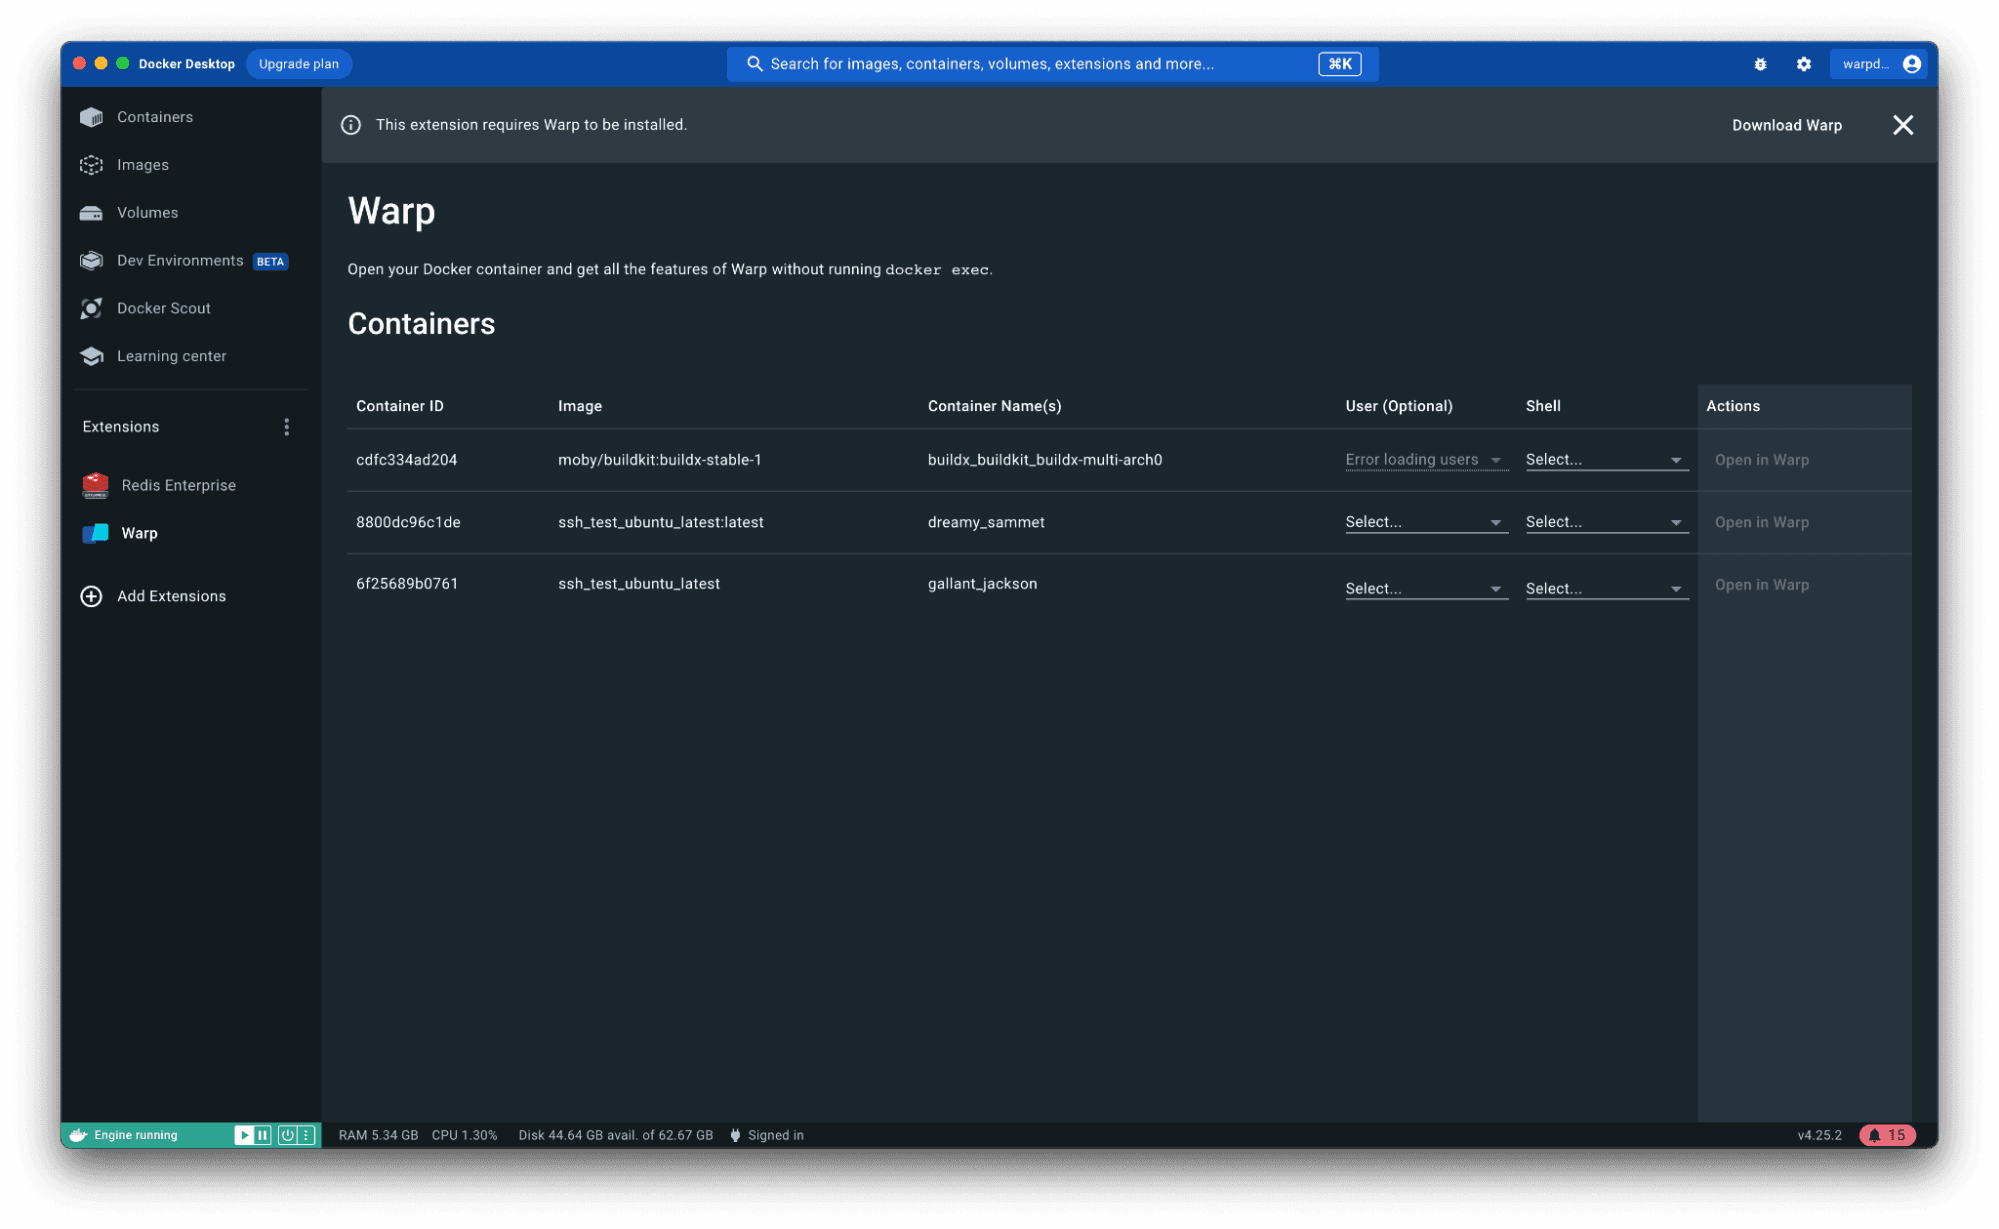Viewport: 1999px width, 1229px height.
Task: Click the engine power button icon
Action: (x=287, y=1135)
